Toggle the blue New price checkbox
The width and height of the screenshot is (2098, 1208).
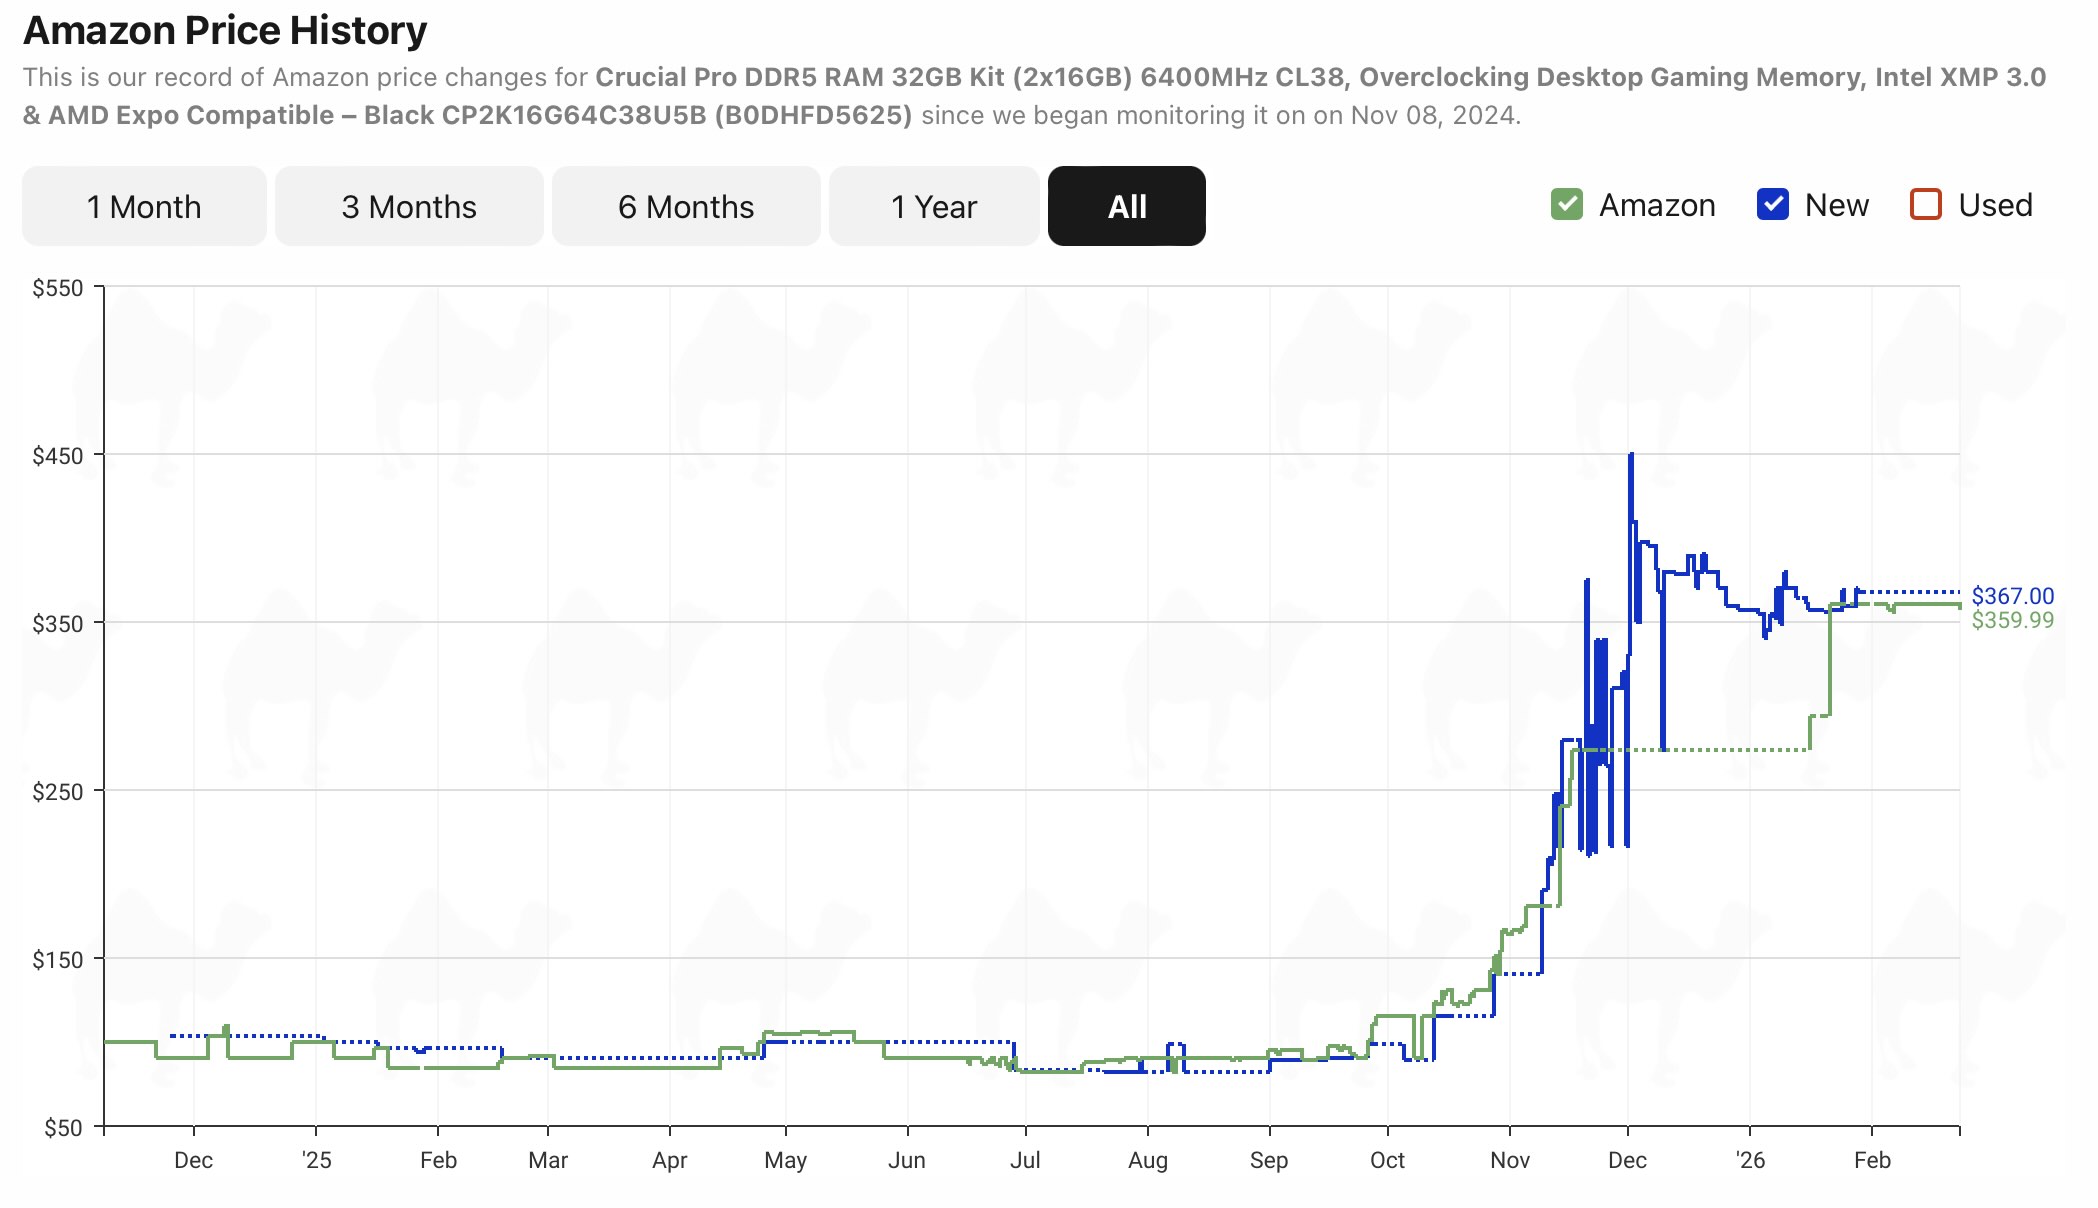coord(1772,204)
